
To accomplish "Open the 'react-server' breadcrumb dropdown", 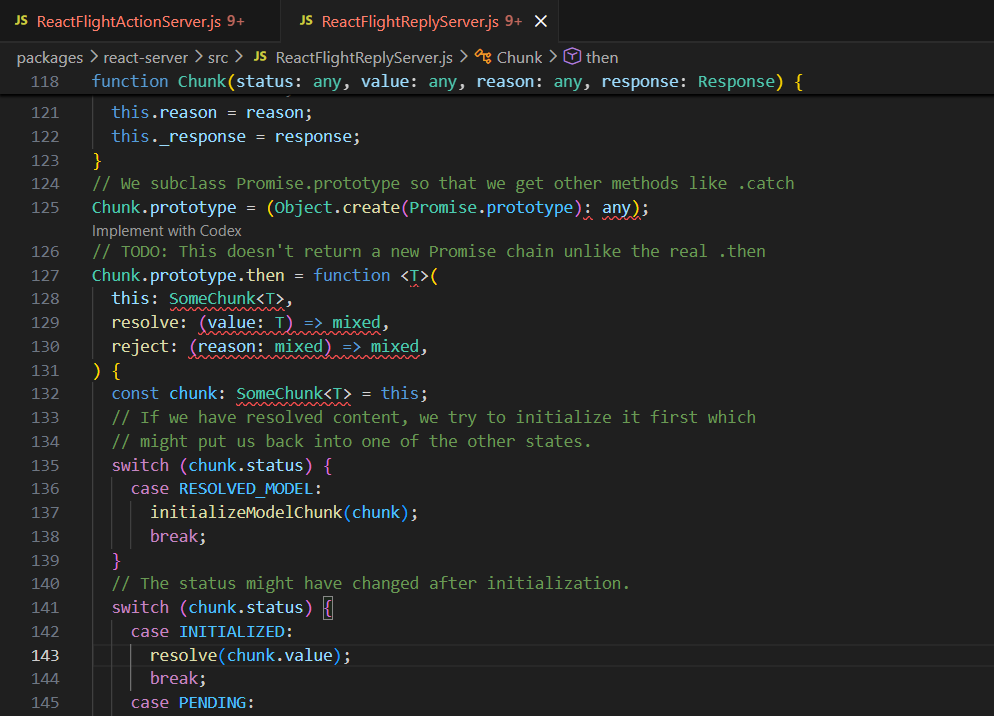I will coord(146,58).
